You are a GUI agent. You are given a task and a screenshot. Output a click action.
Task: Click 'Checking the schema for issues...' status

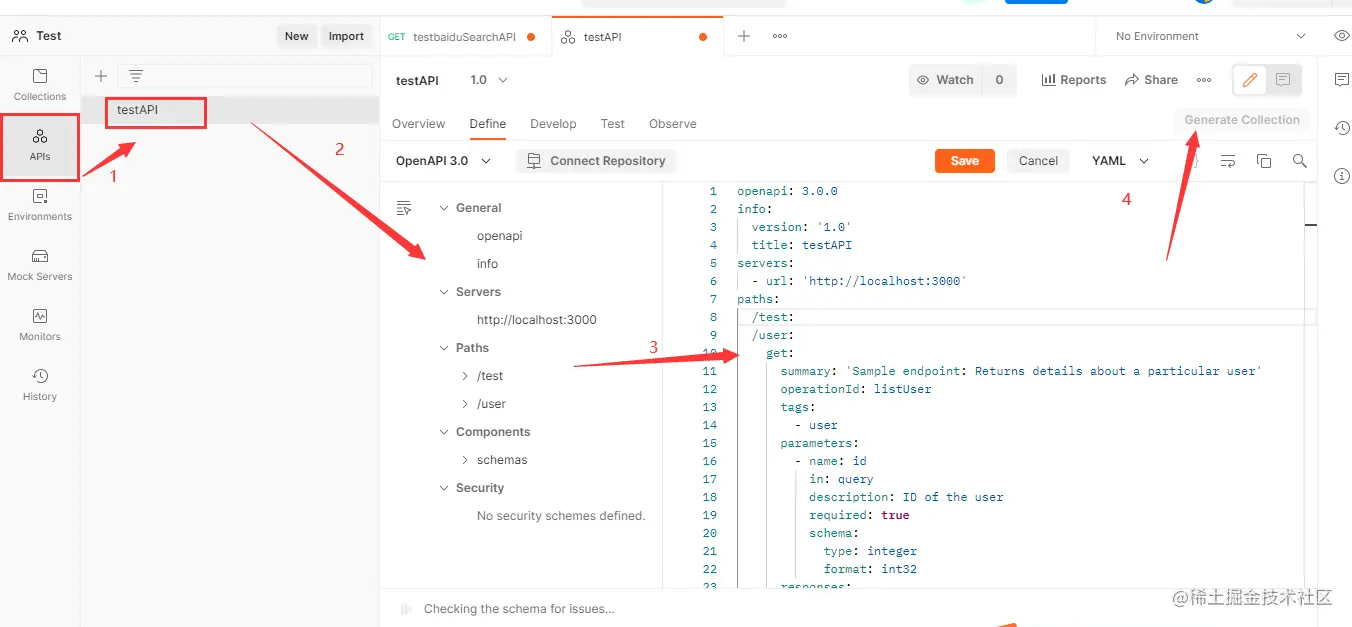pyautogui.click(x=519, y=609)
